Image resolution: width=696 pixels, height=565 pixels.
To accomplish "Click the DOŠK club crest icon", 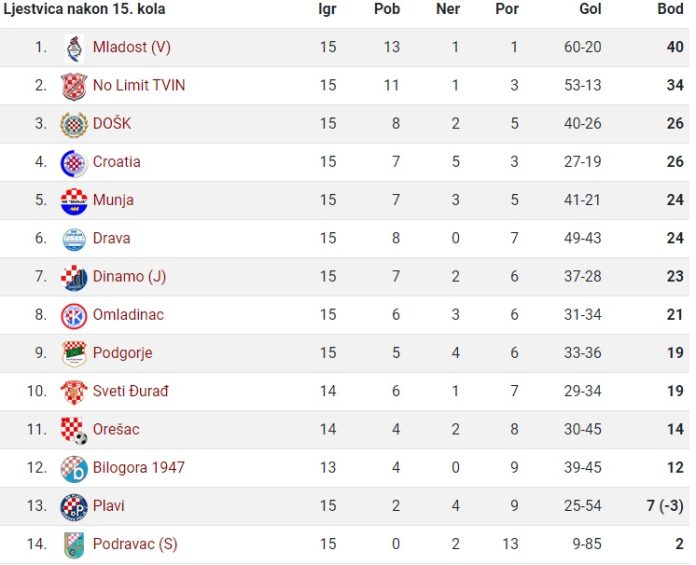I will tap(74, 125).
